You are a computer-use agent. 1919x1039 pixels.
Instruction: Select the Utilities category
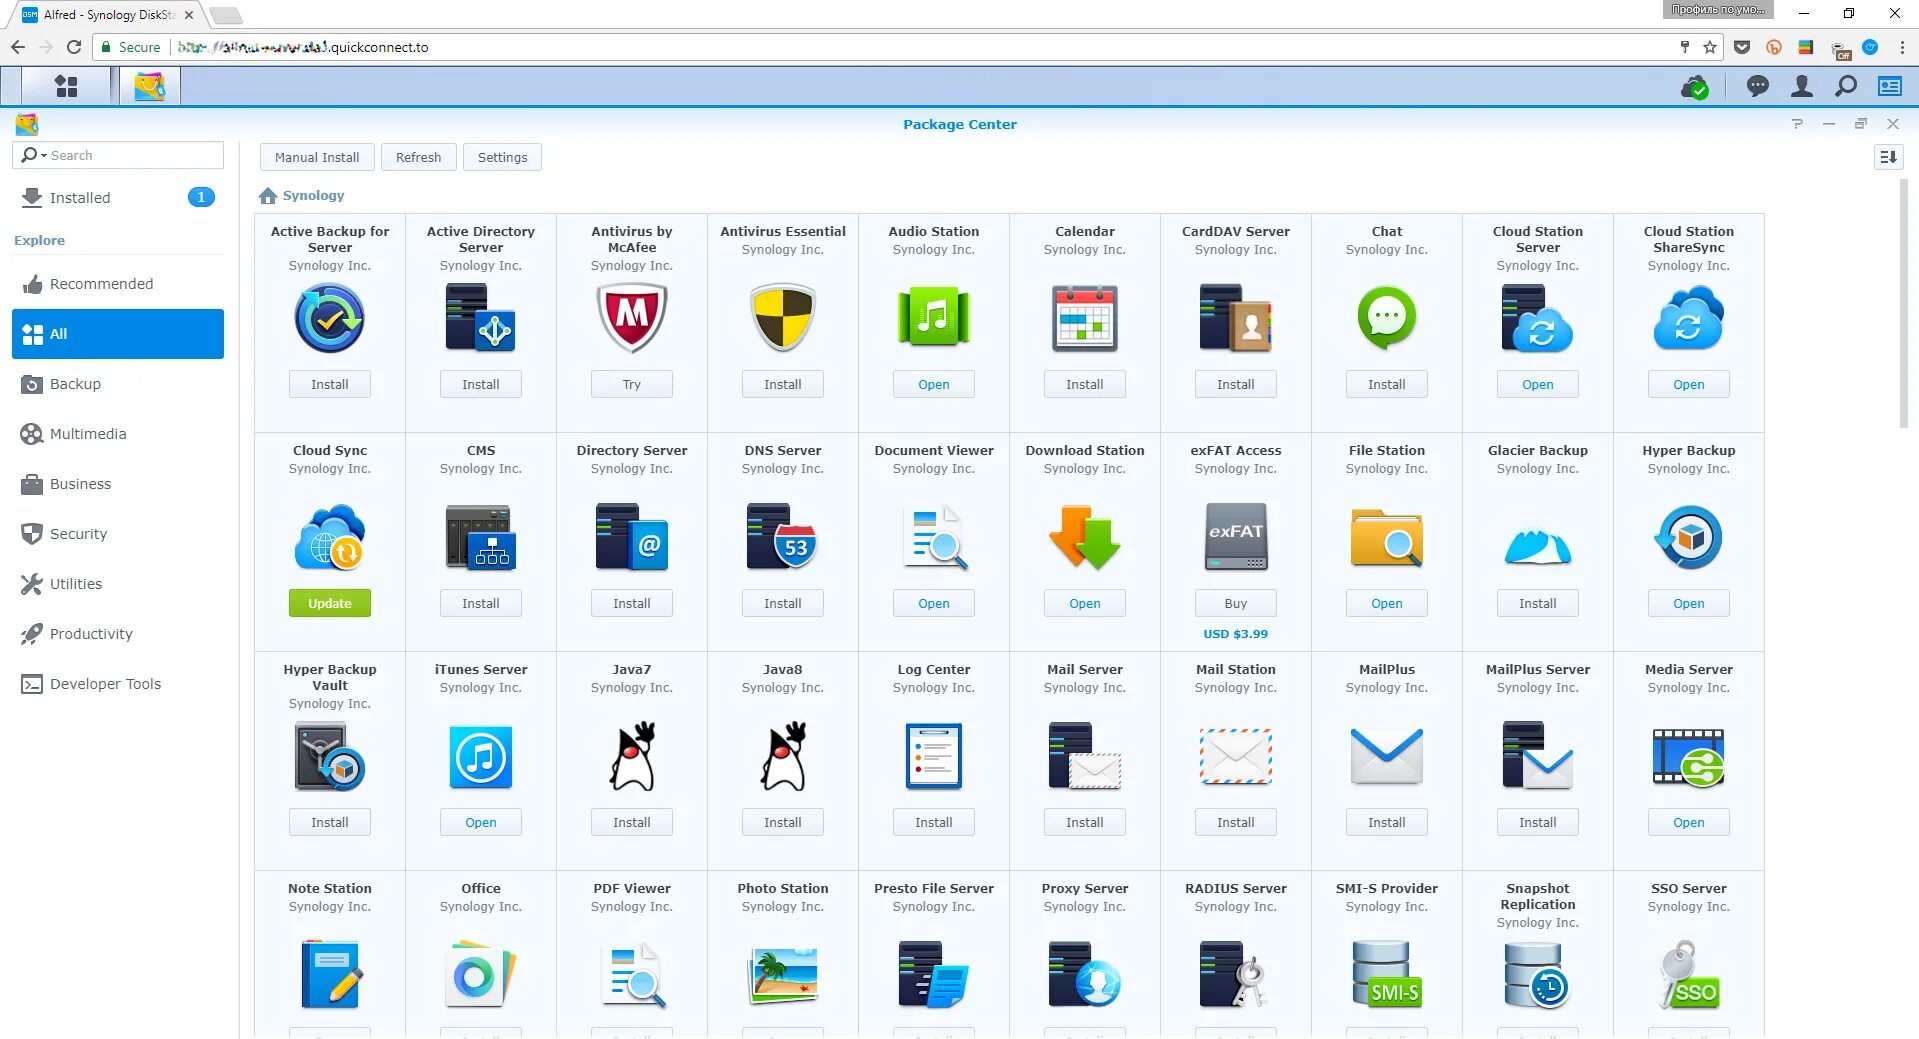(x=118, y=584)
